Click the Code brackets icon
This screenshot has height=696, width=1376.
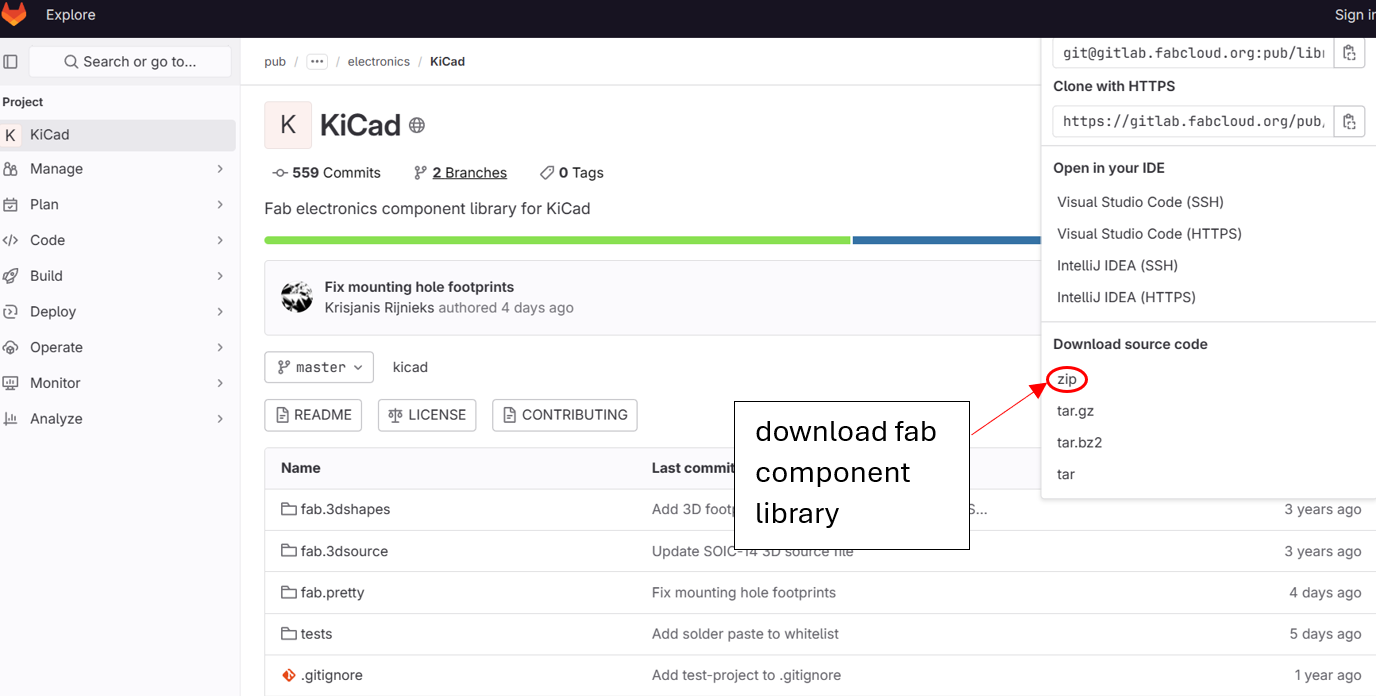(10, 240)
